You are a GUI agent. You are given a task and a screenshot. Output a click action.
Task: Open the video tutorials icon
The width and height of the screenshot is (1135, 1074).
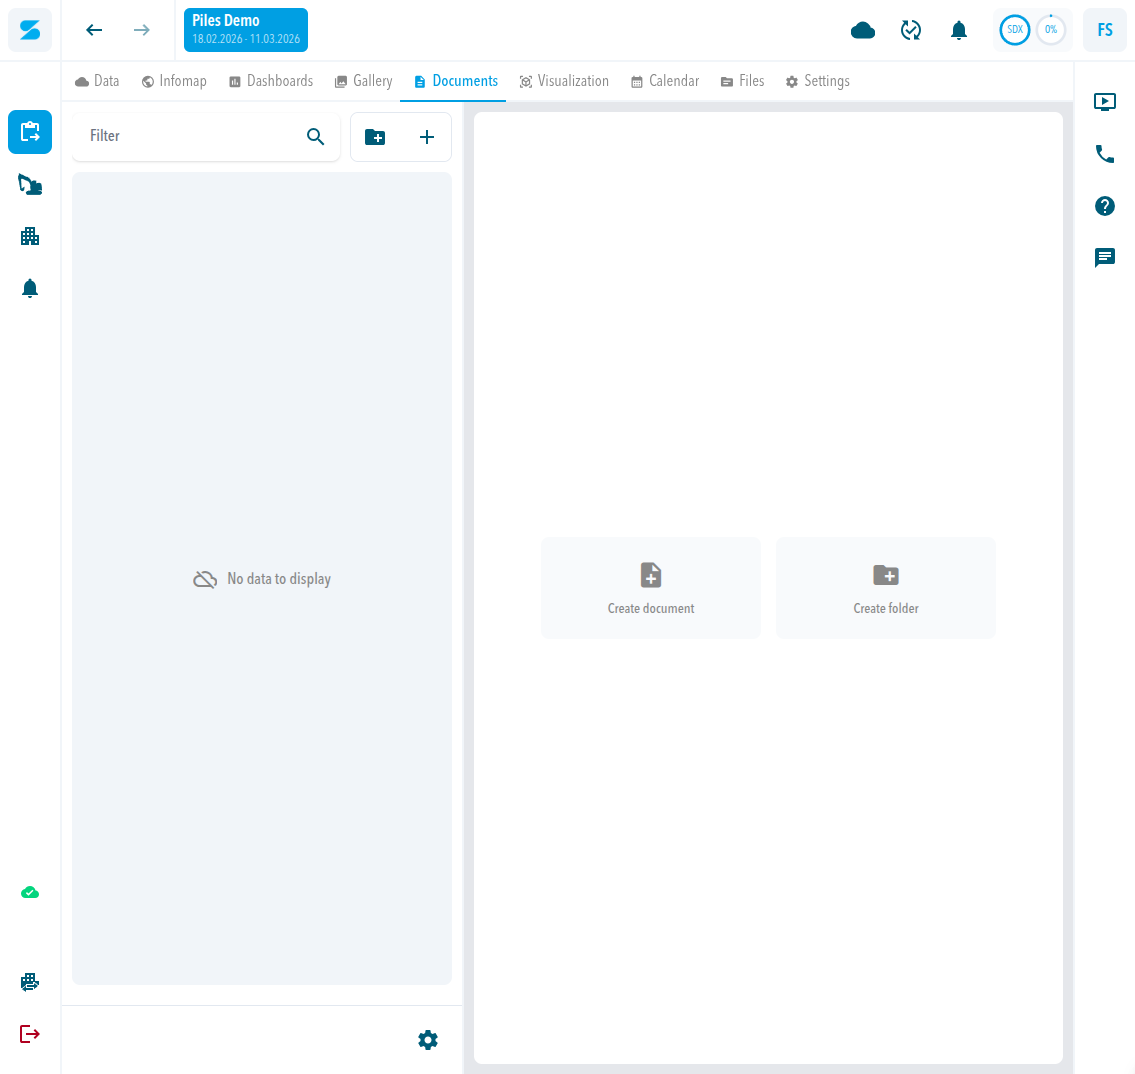1105,102
